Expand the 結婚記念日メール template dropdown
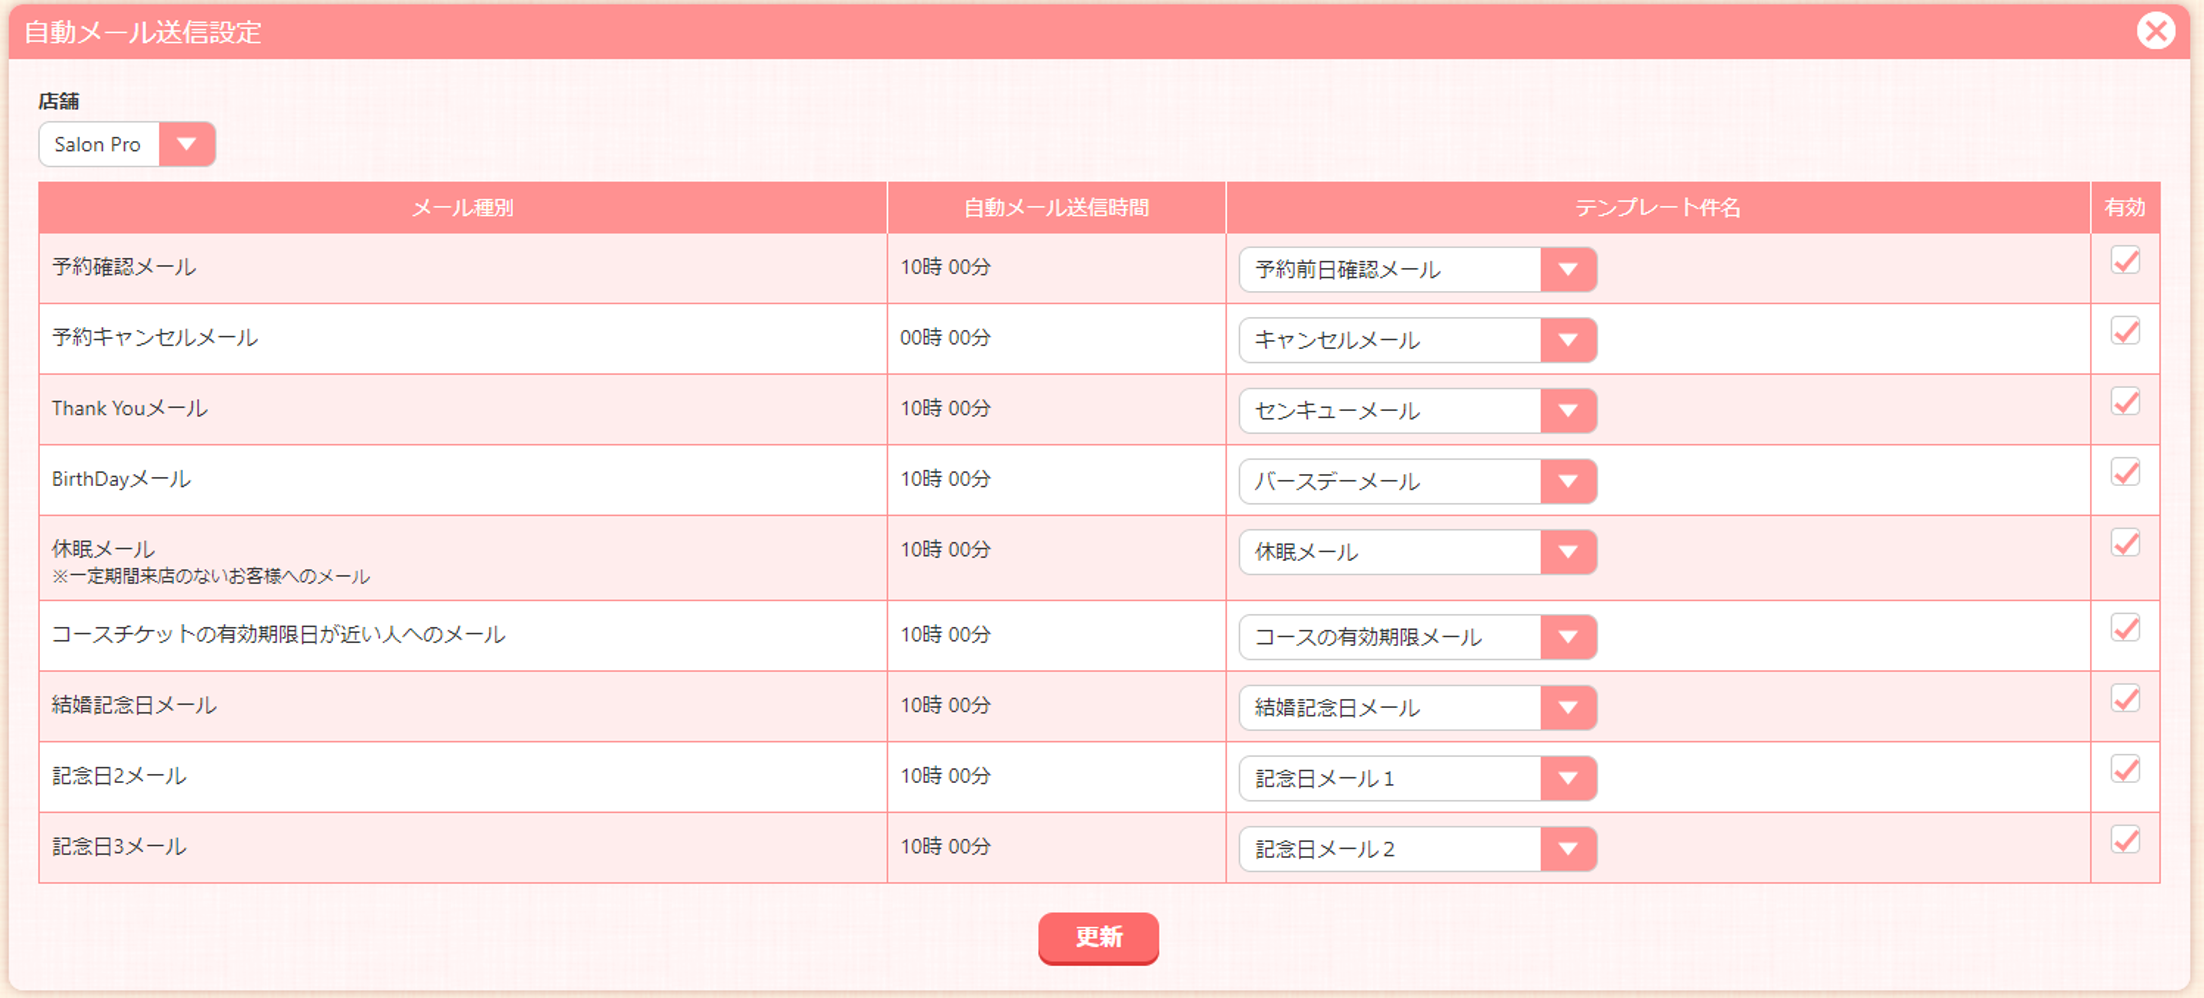This screenshot has height=998, width=2204. click(x=1417, y=707)
